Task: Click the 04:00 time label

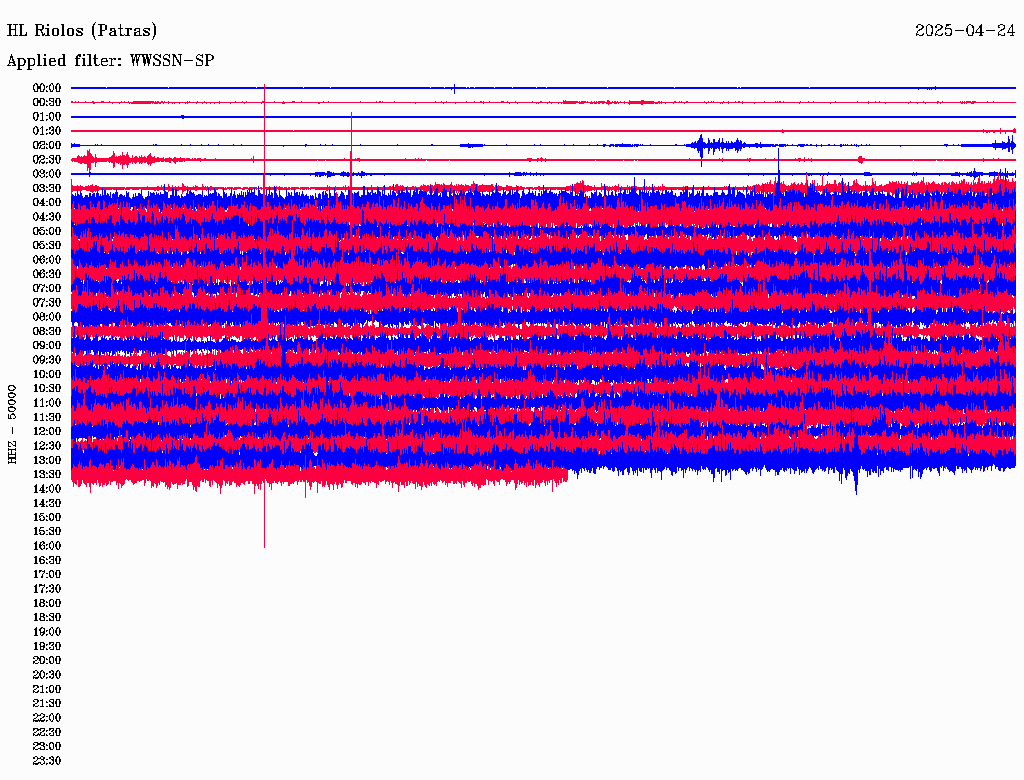Action: [47, 203]
